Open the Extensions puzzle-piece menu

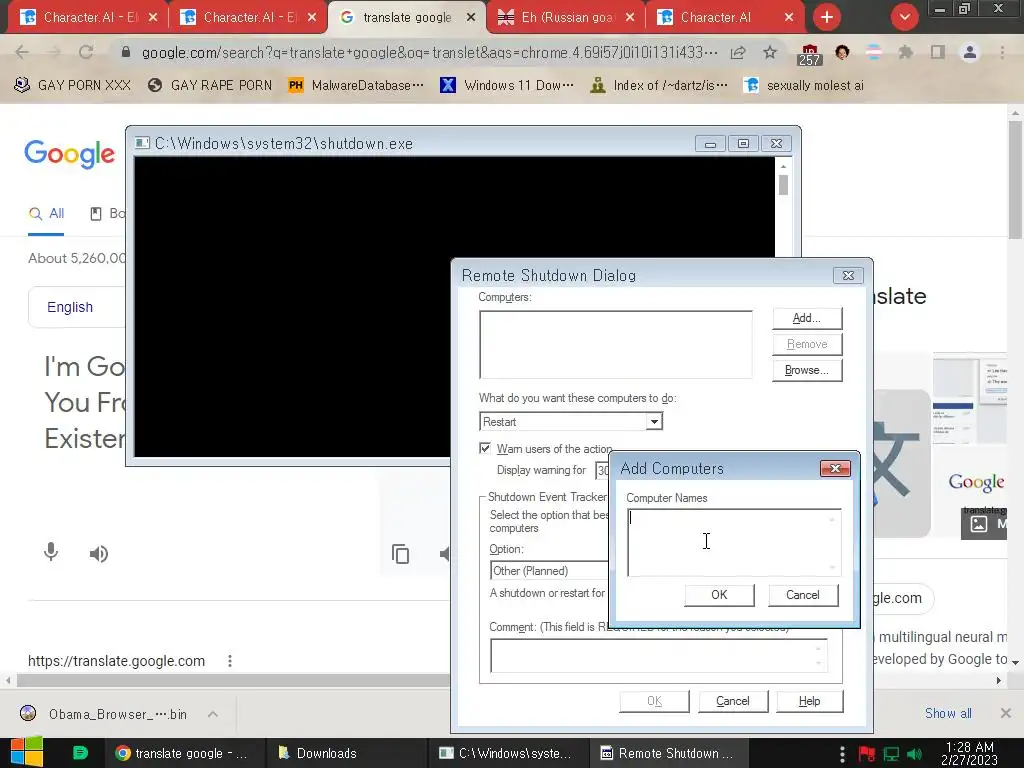(905, 52)
